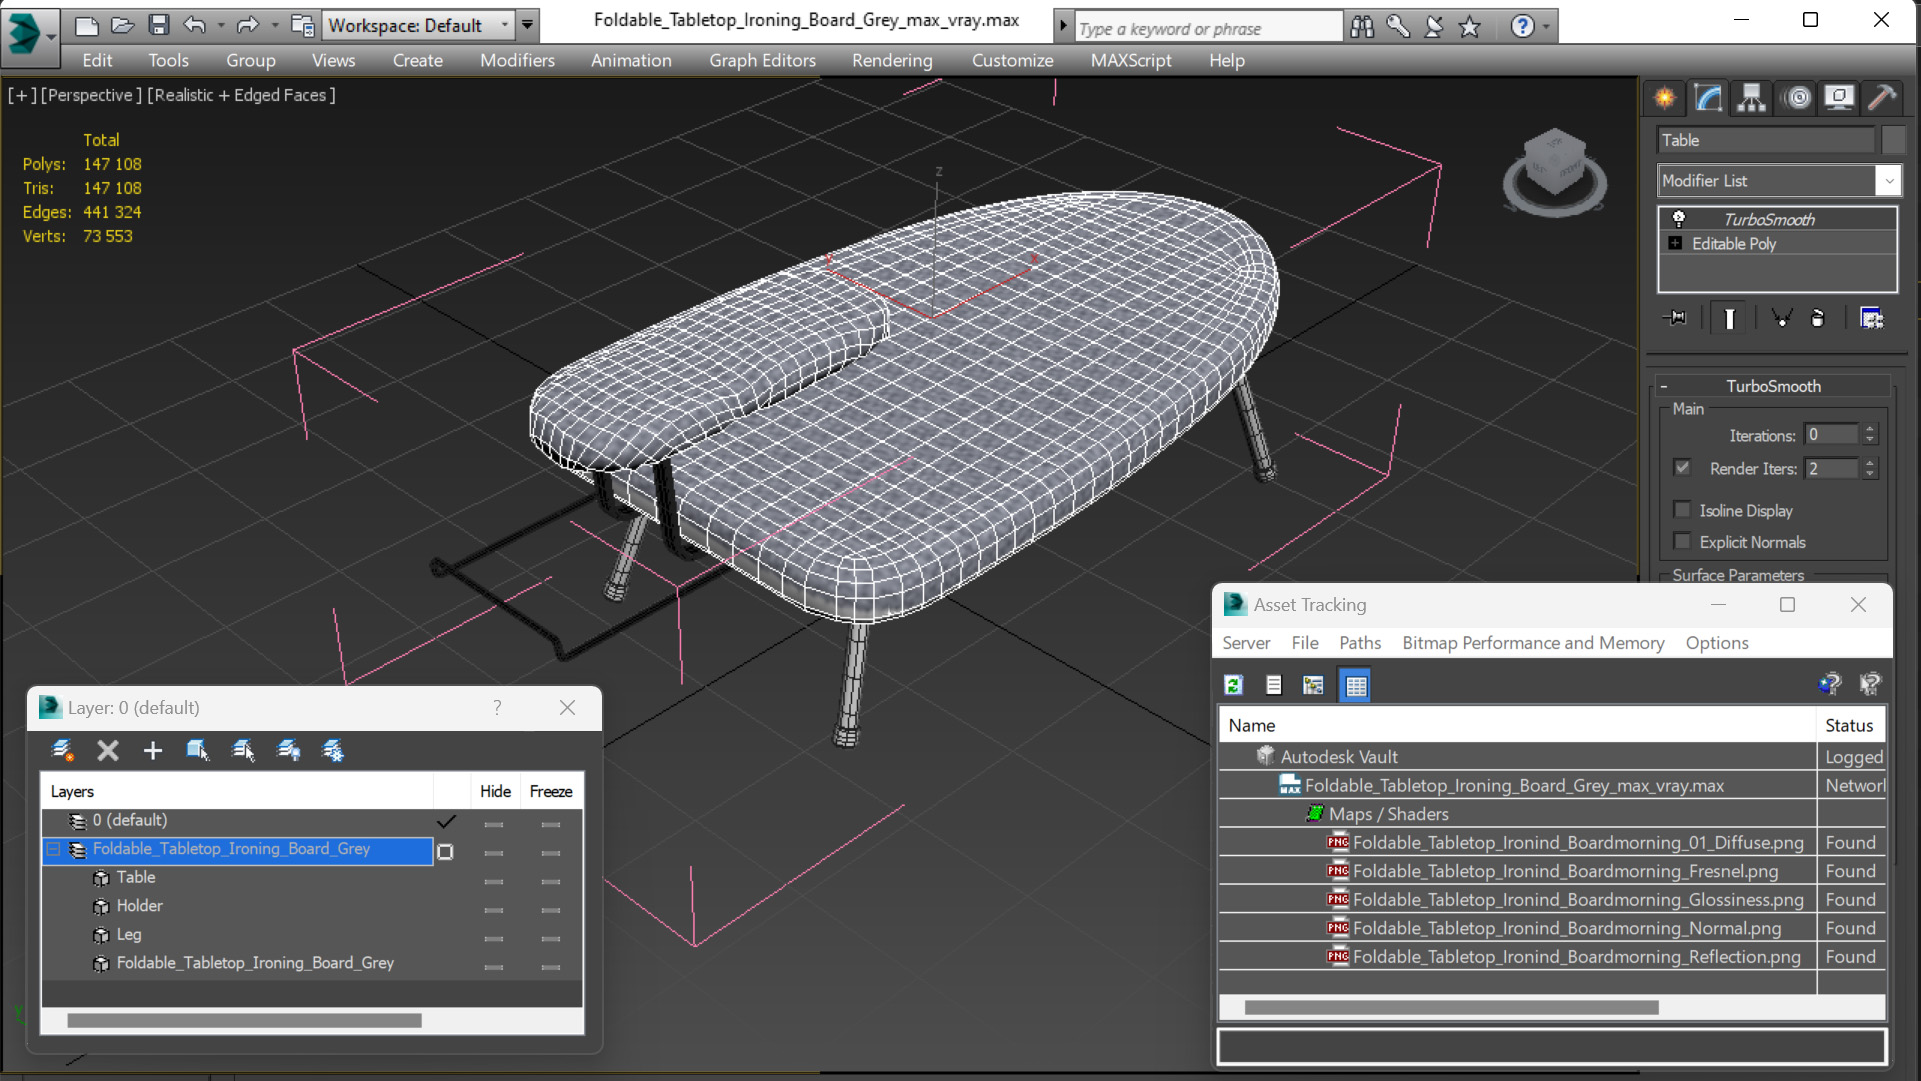Open the Utilities hammer panel tab
Screen dimensions: 1921x1081
click(1882, 97)
